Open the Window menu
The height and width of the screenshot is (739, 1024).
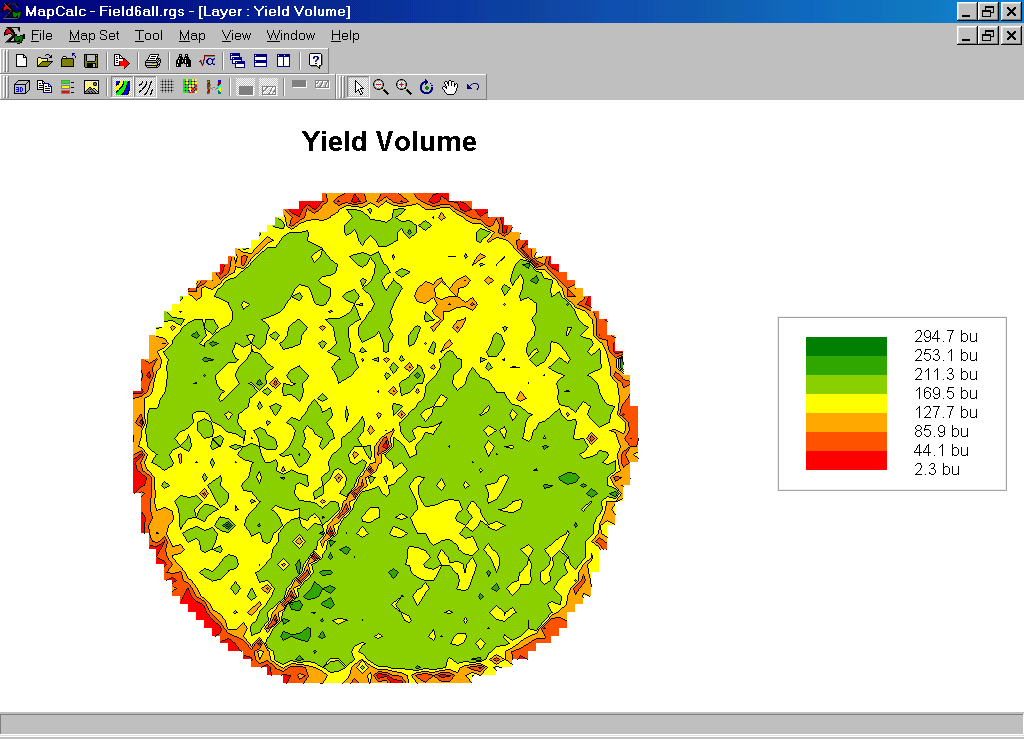(290, 35)
